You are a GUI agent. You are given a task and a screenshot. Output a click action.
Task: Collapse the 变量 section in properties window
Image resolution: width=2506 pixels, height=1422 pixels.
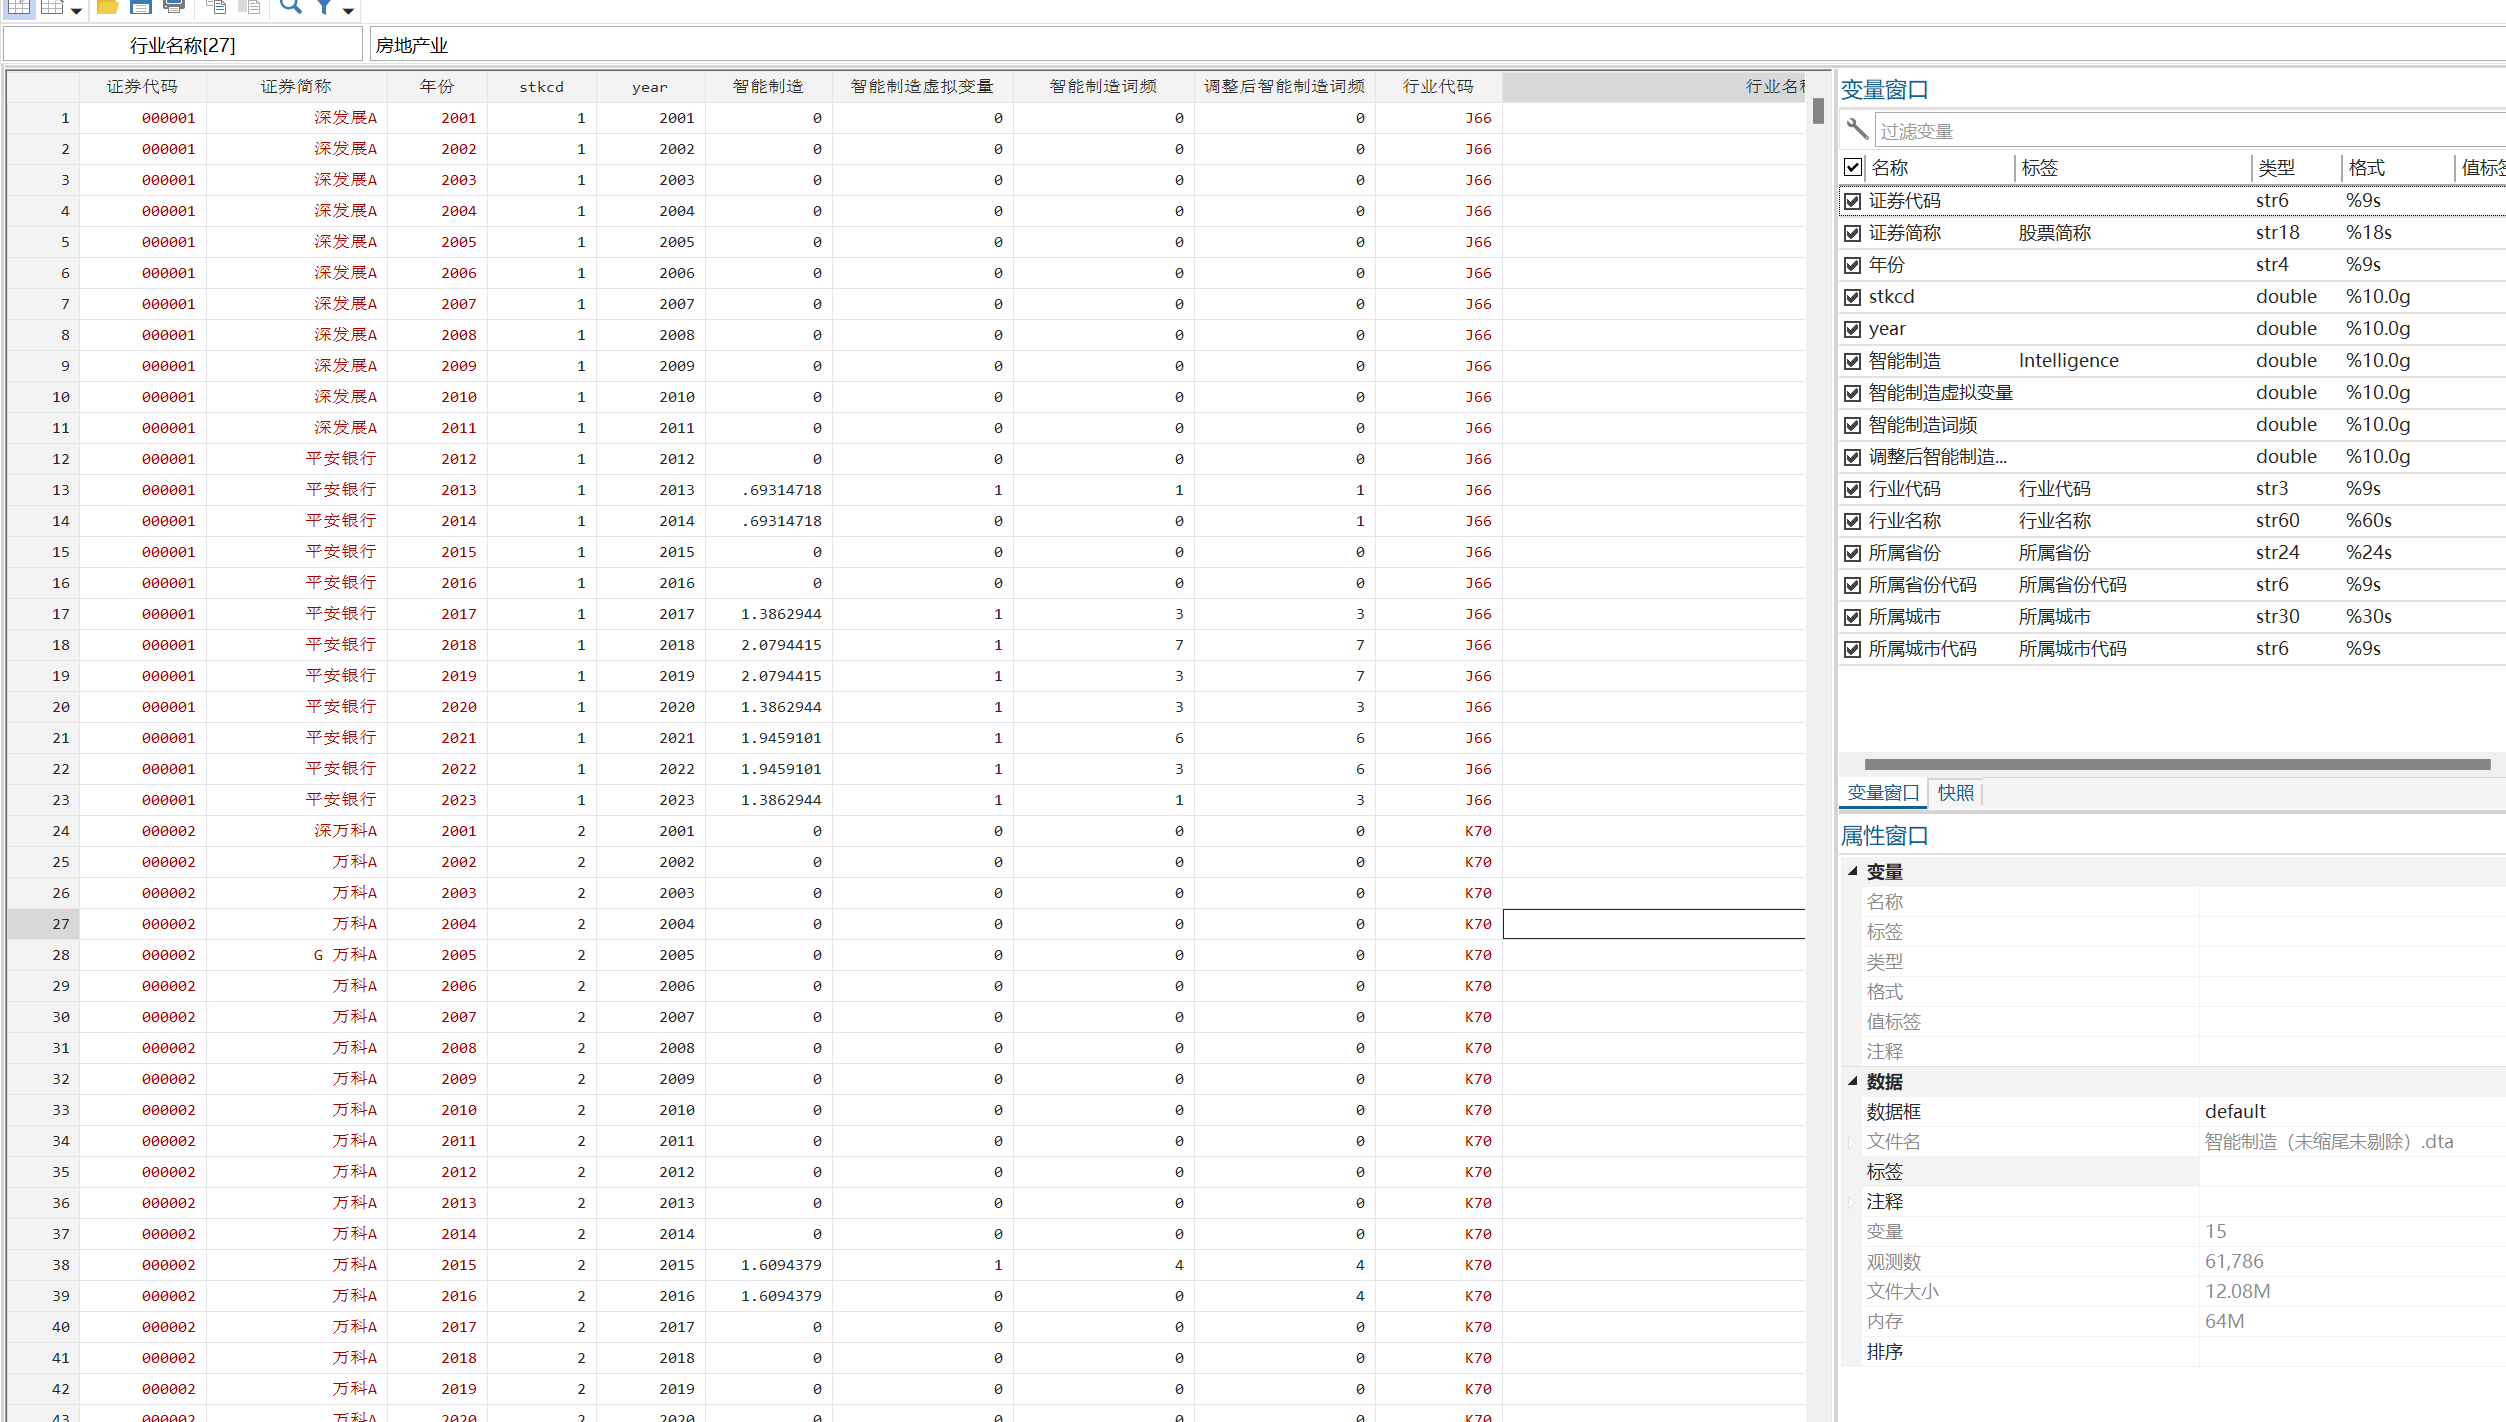(x=1852, y=871)
